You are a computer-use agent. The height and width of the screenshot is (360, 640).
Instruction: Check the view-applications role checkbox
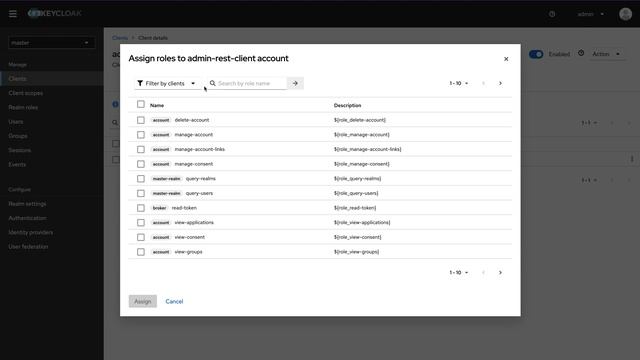(141, 223)
